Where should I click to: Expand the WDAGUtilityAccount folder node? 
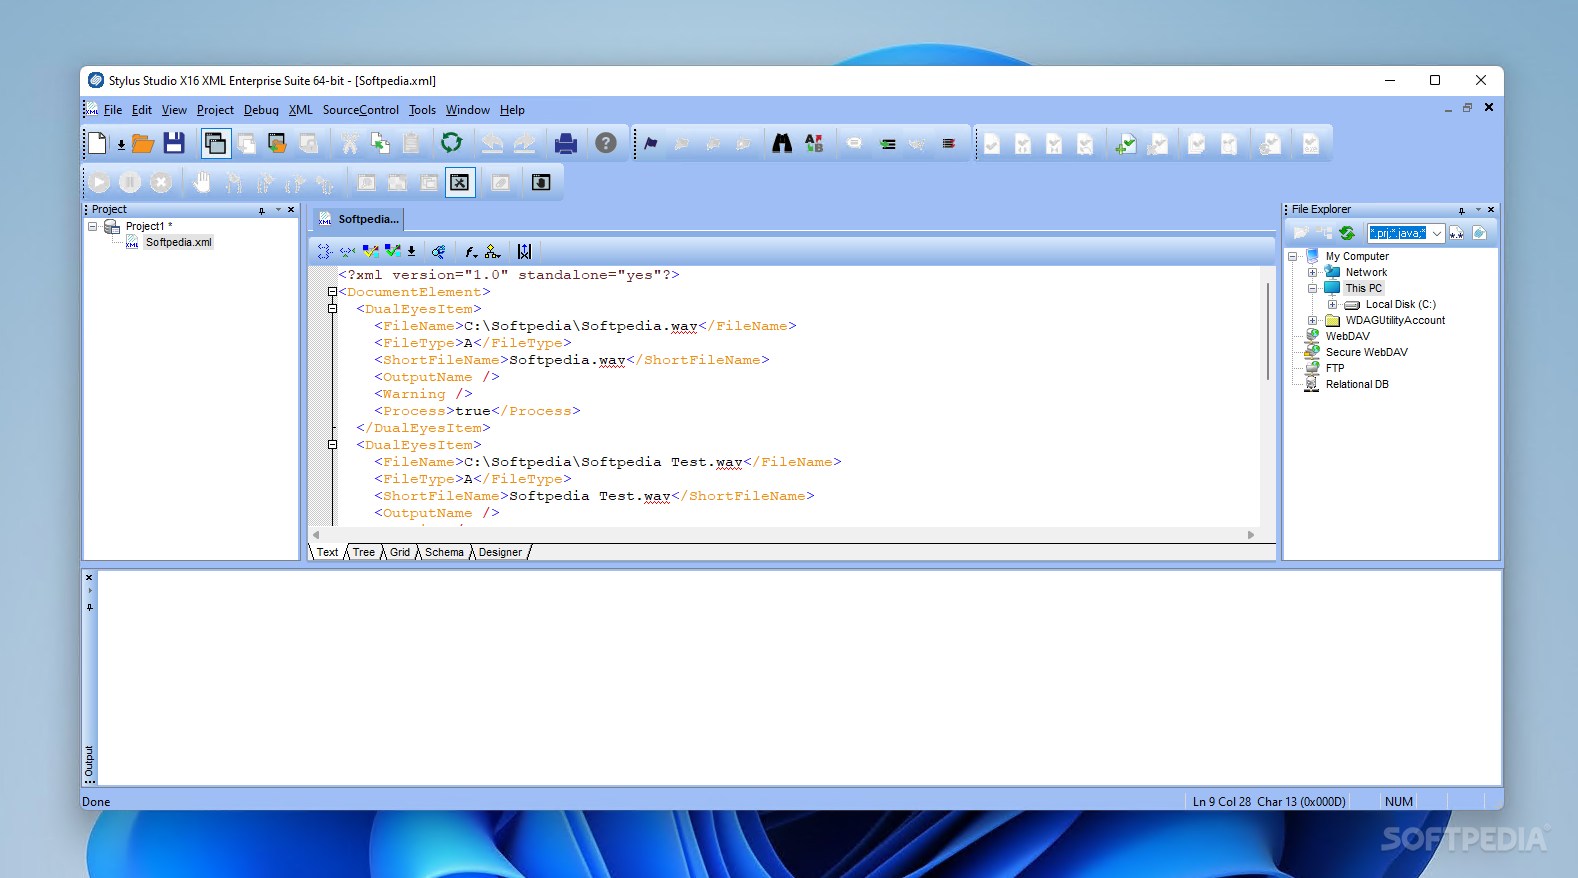[x=1313, y=320]
